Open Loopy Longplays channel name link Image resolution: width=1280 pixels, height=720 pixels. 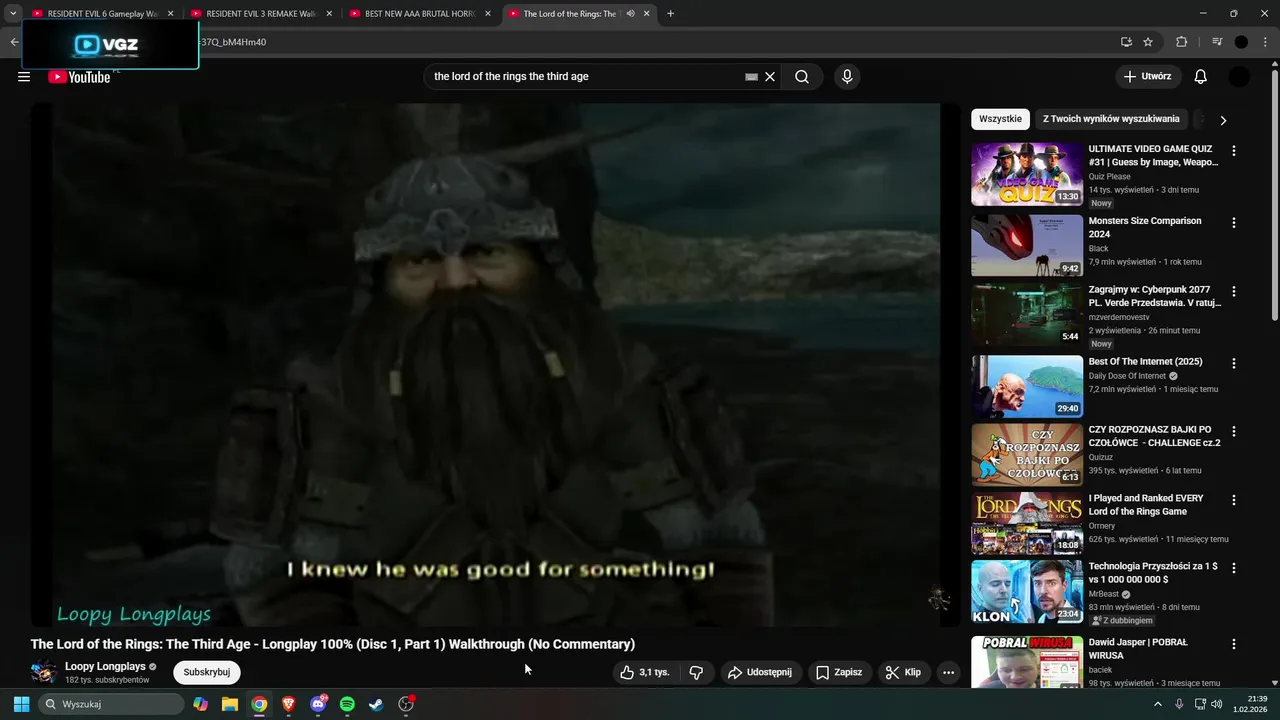click(105, 666)
